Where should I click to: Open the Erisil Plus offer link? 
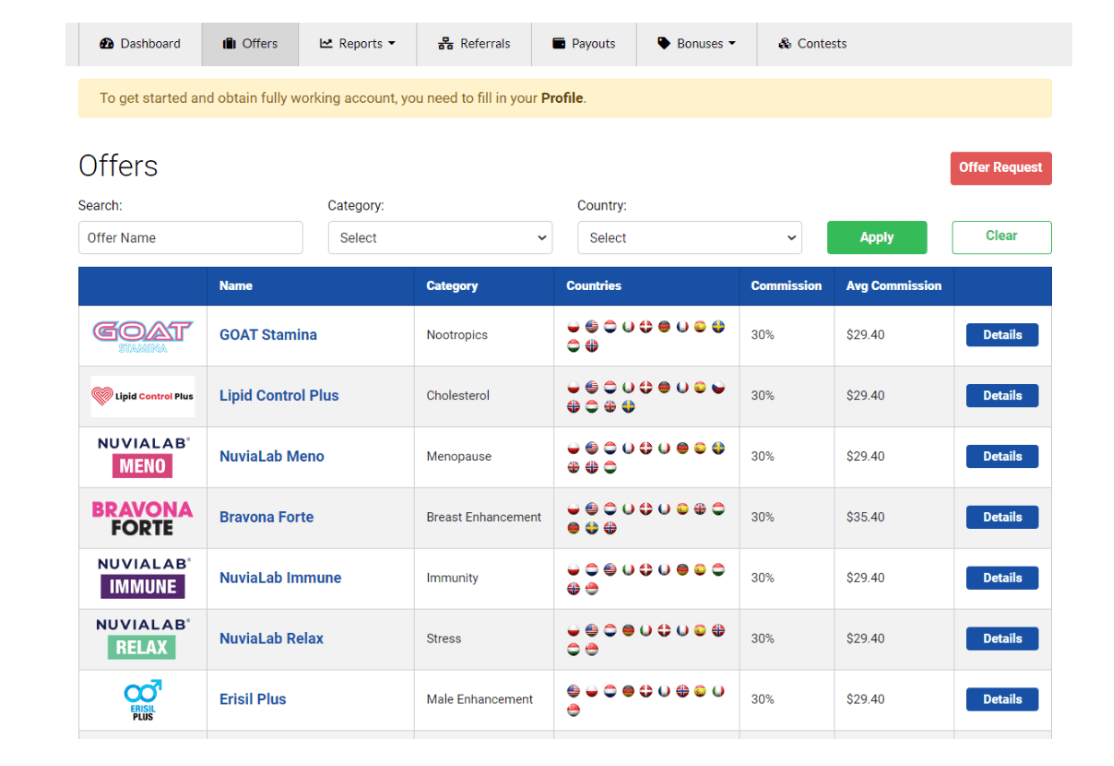pos(252,699)
